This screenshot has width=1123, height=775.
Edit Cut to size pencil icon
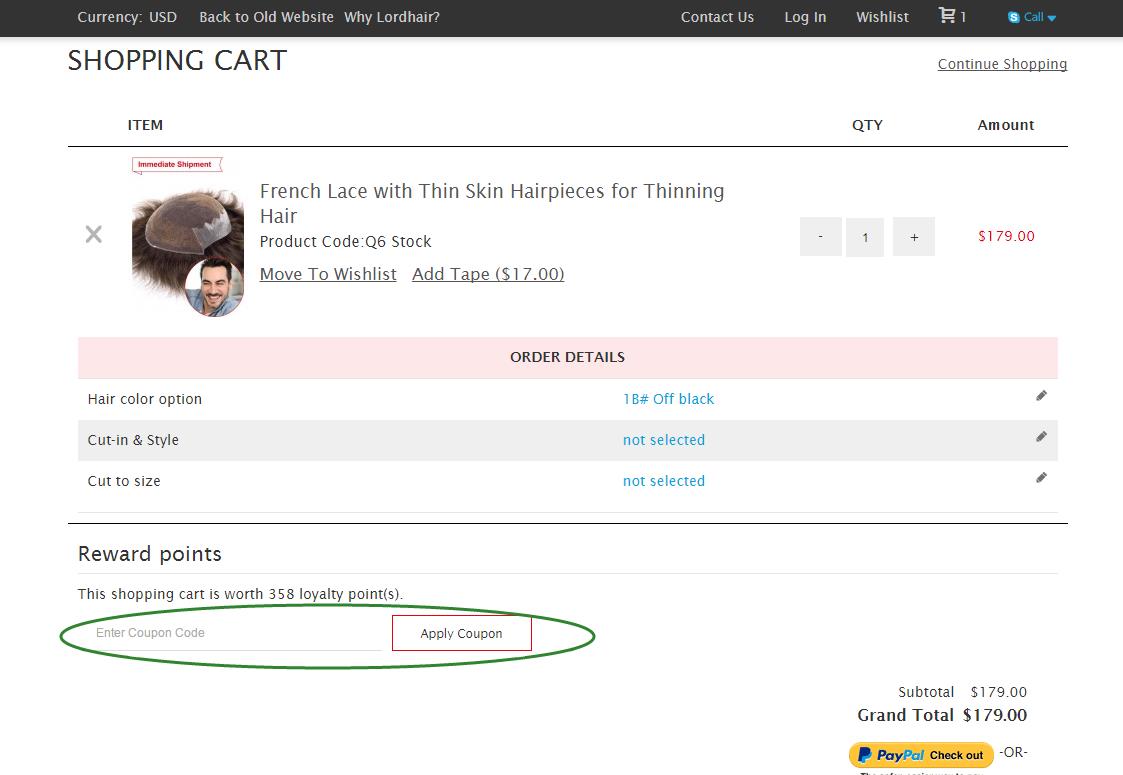1041,478
